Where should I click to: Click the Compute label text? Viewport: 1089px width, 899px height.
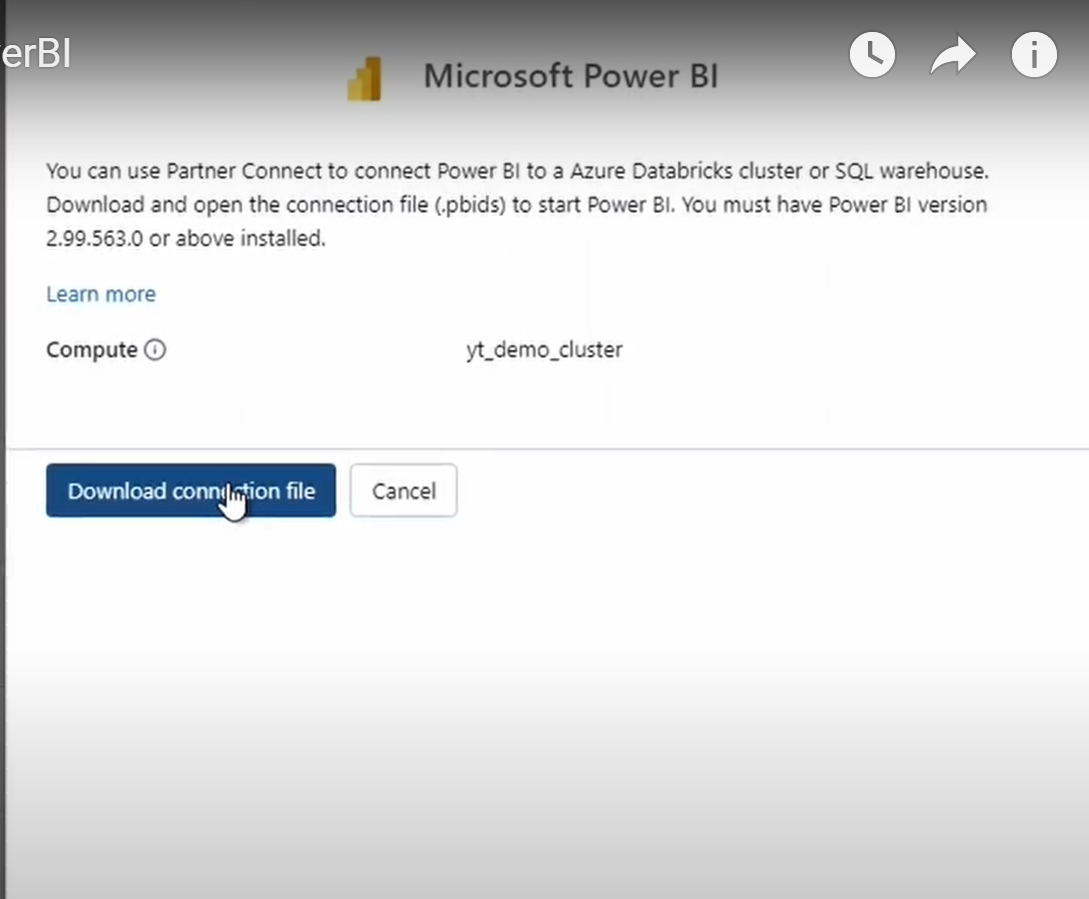92,349
